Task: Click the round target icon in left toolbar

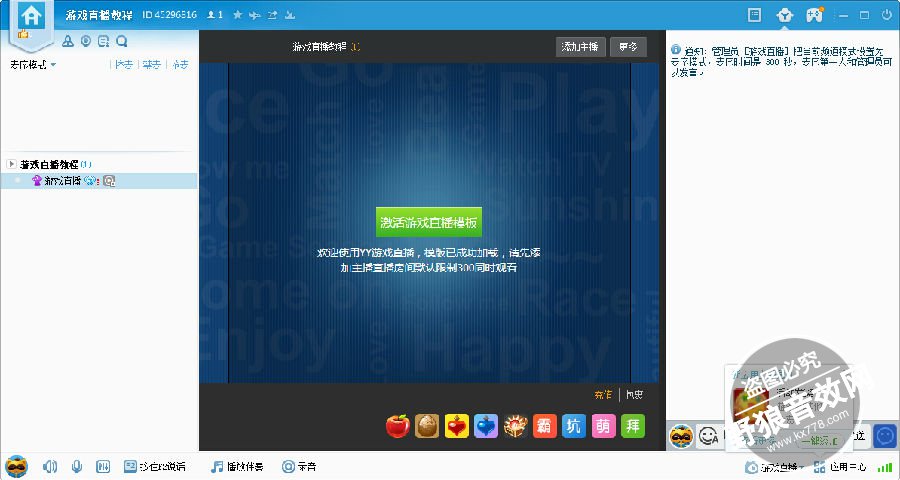Action: (86, 41)
